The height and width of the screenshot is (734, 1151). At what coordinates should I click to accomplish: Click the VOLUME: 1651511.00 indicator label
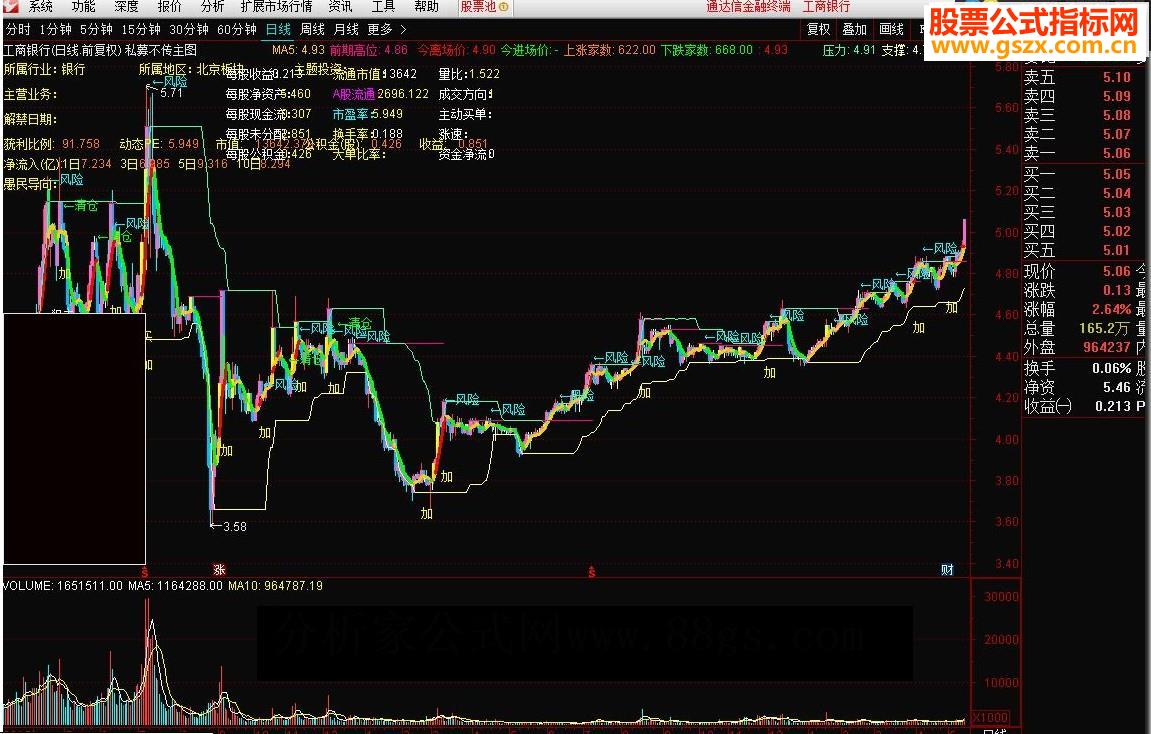62,586
